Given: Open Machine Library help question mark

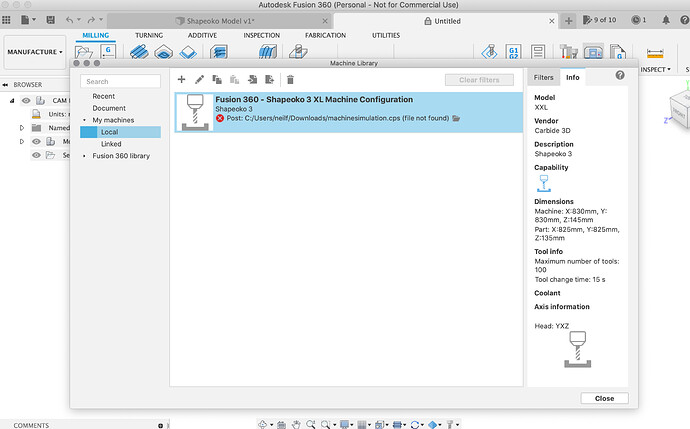Looking at the screenshot, I should [620, 75].
